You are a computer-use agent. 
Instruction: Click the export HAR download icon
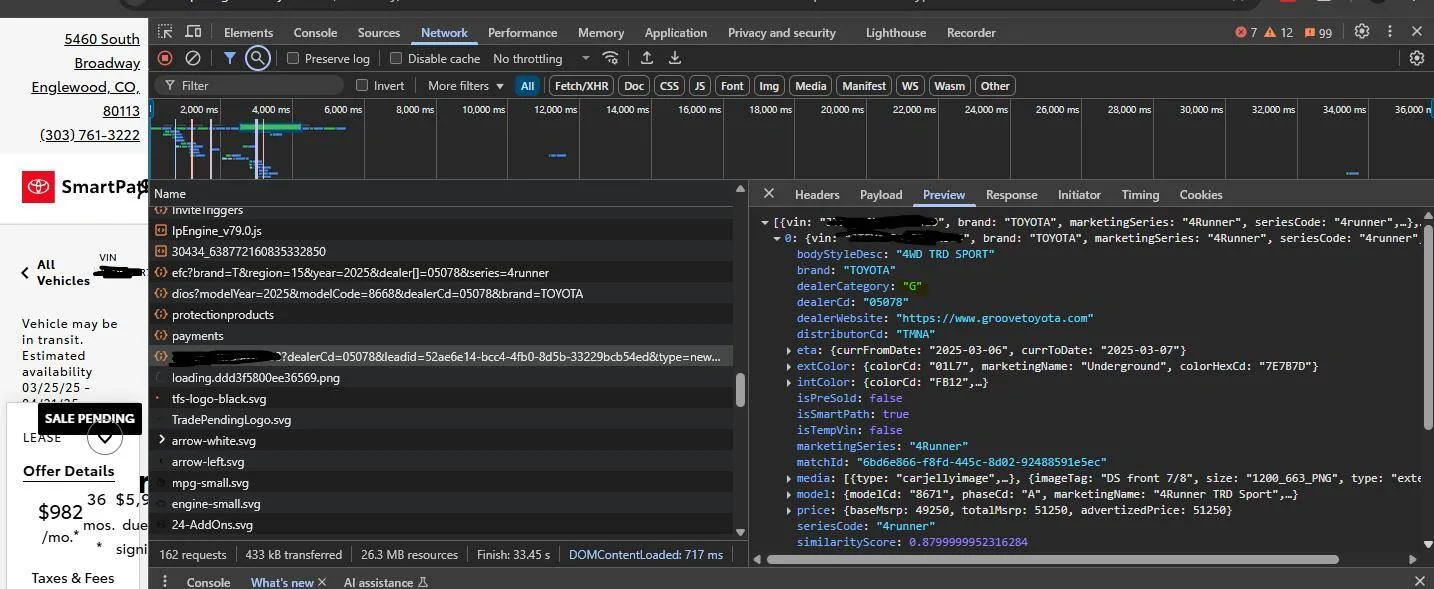[675, 59]
